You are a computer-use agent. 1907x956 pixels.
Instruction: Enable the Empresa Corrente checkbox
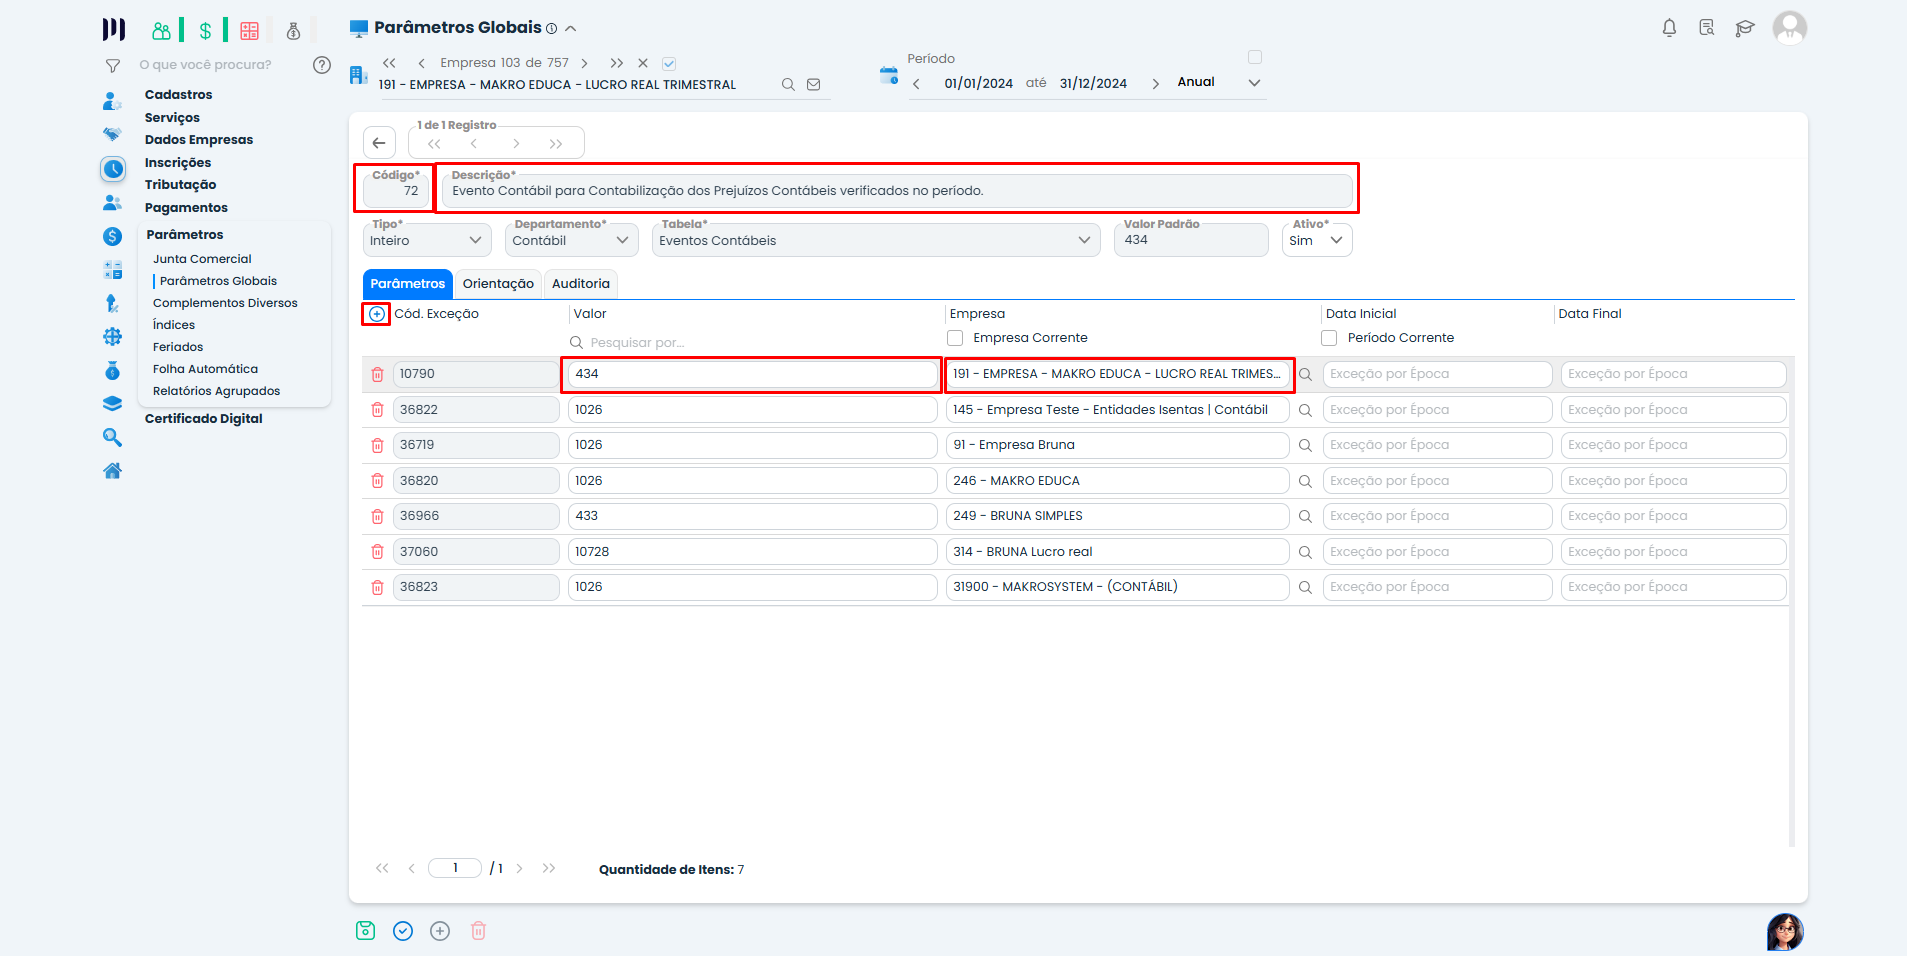(956, 338)
